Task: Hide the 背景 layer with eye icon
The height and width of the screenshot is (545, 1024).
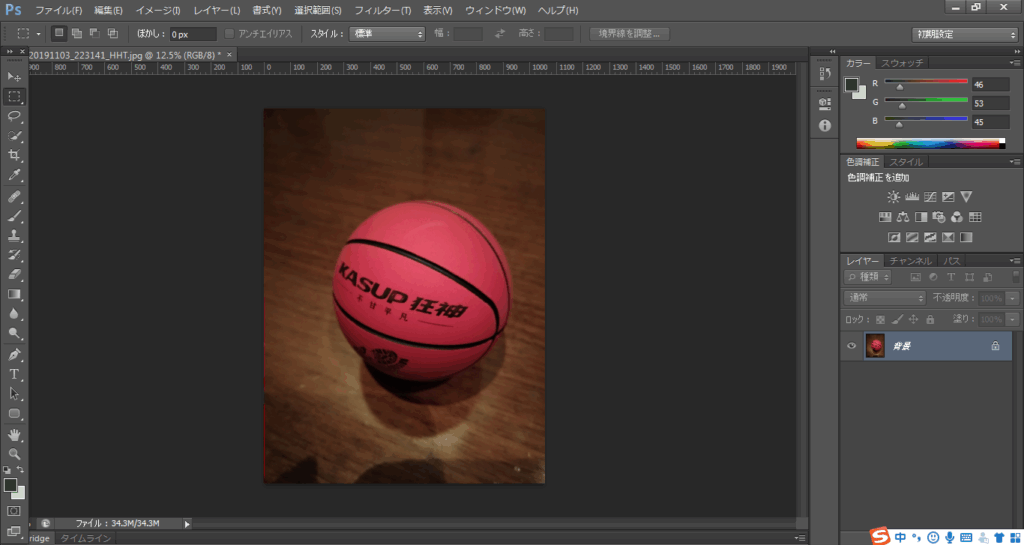Action: pyautogui.click(x=852, y=346)
